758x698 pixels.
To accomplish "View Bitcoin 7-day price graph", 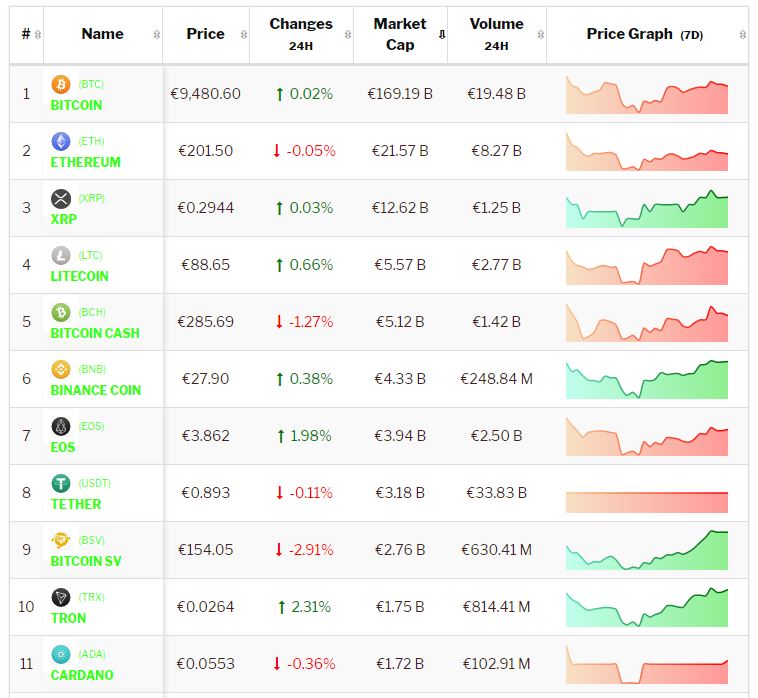I will coord(646,94).
